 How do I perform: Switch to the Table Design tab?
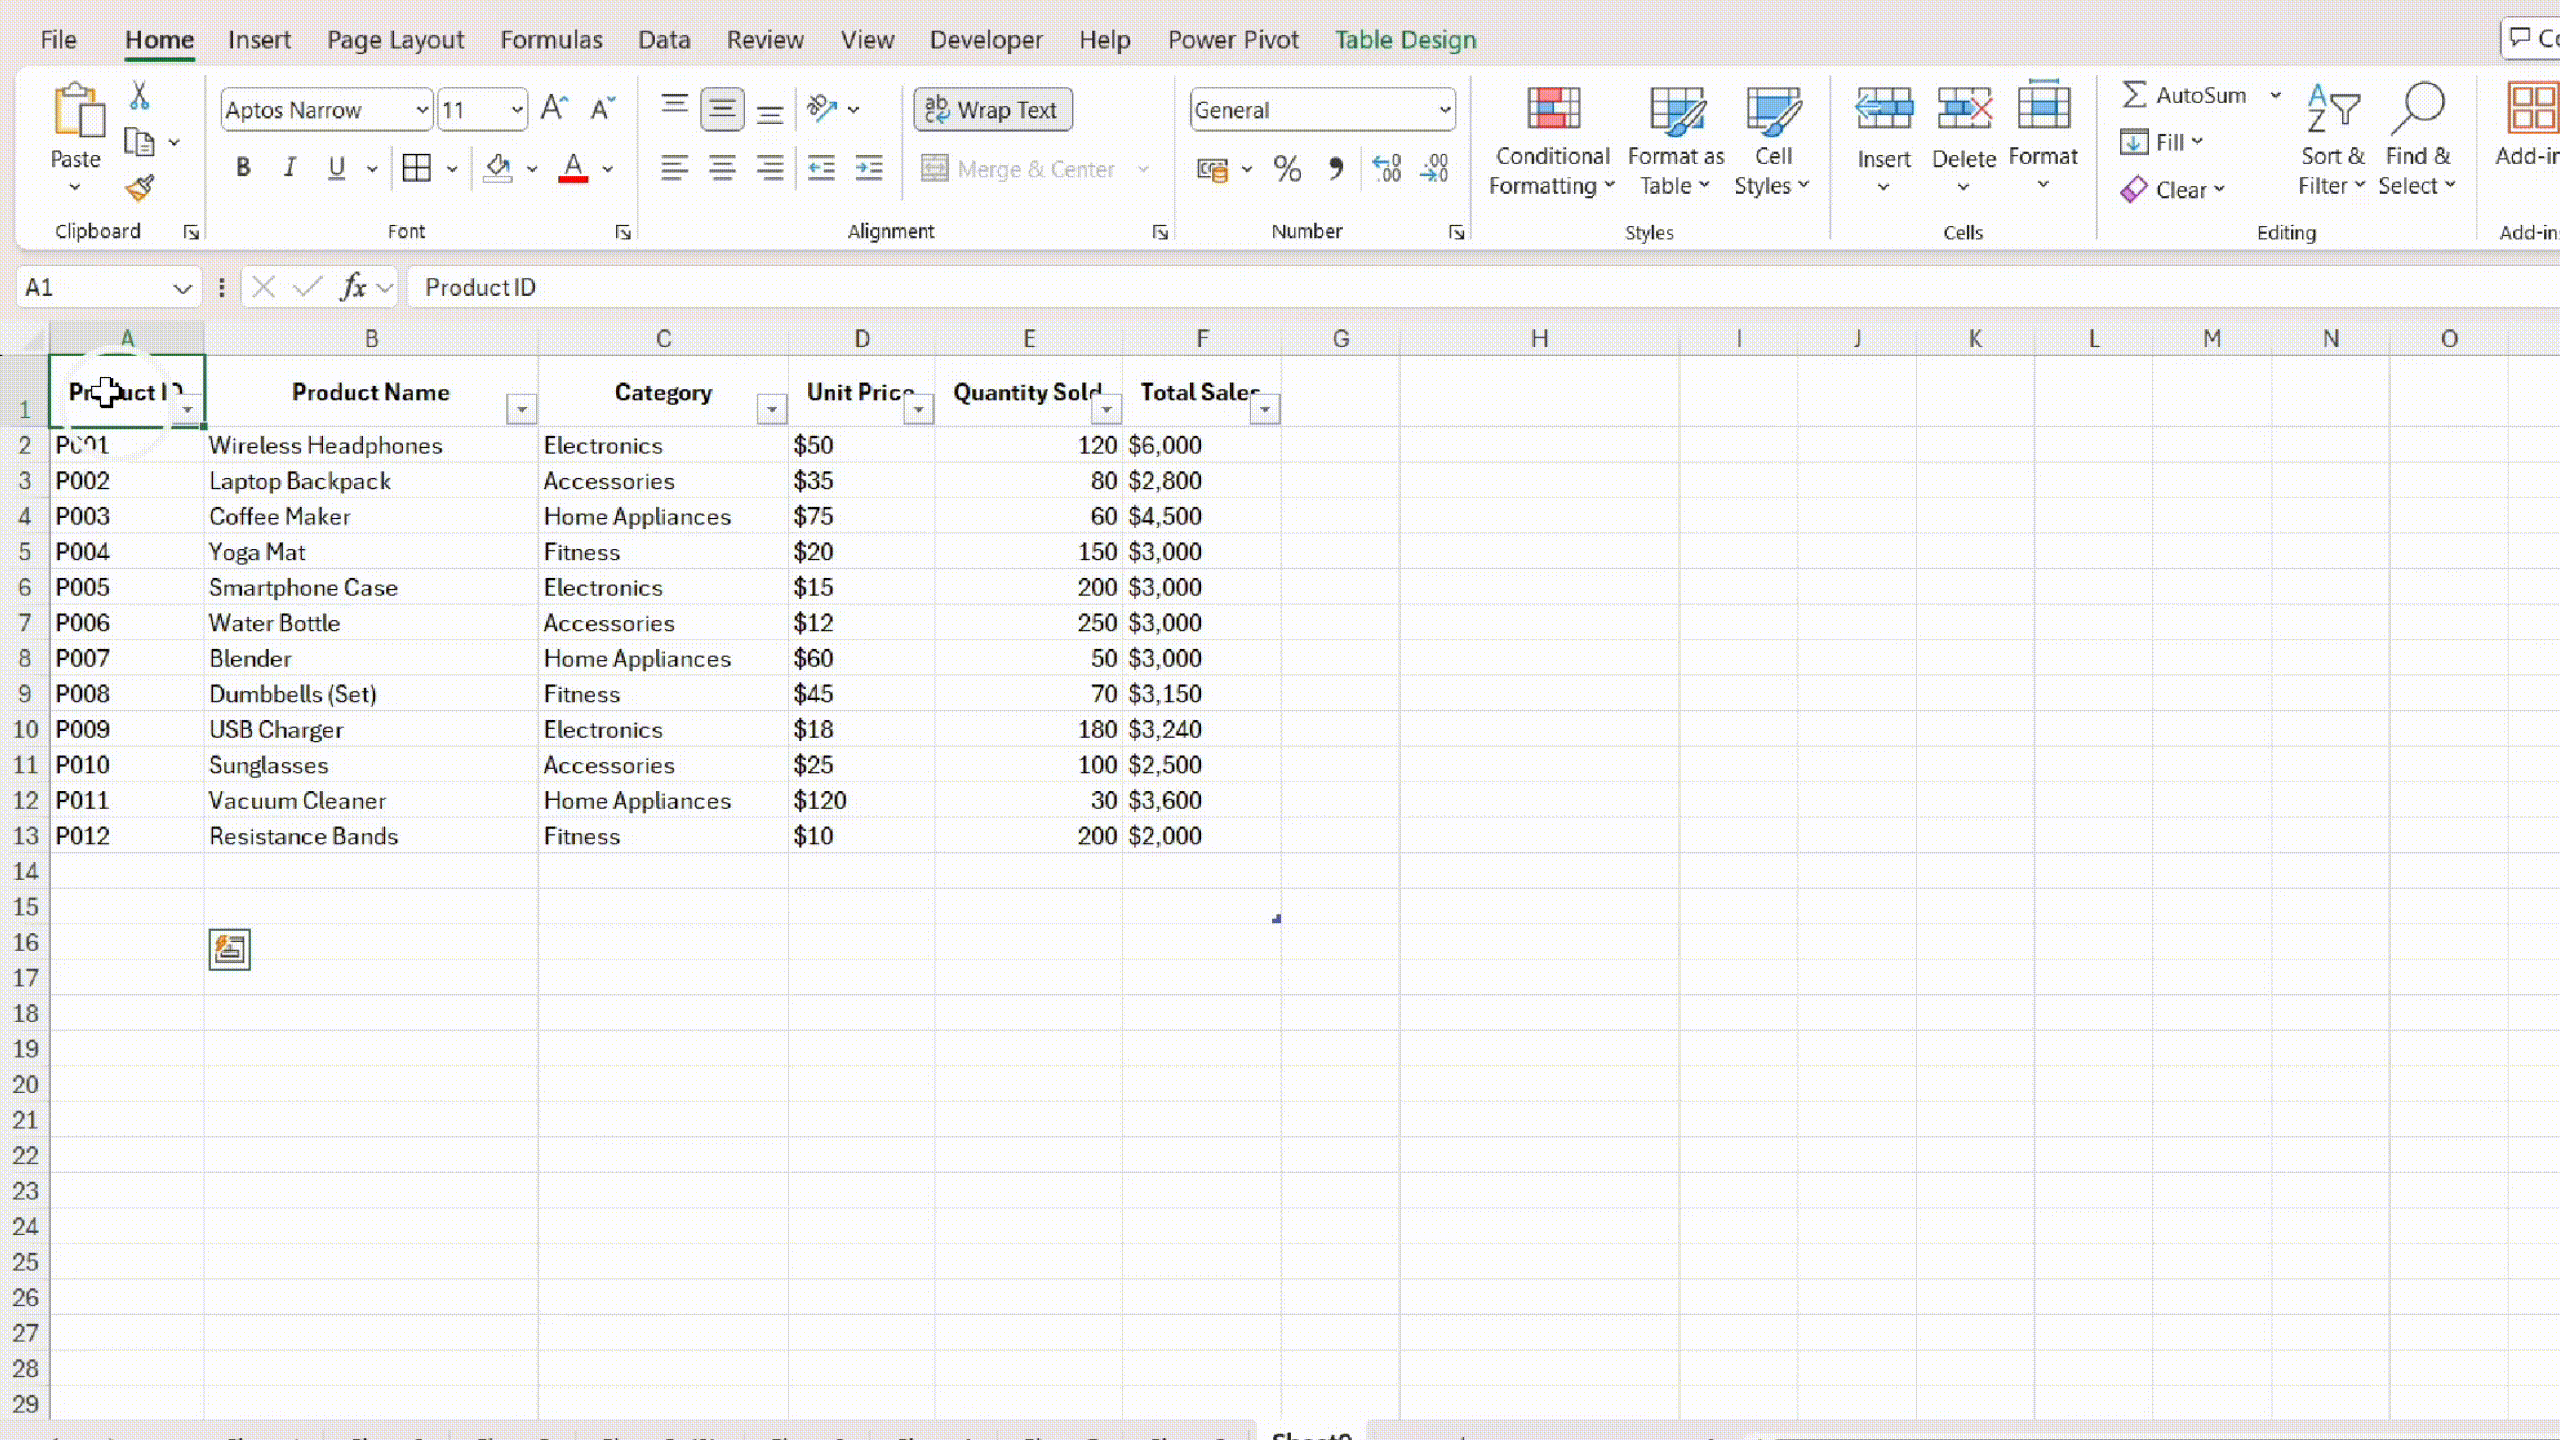(1405, 40)
